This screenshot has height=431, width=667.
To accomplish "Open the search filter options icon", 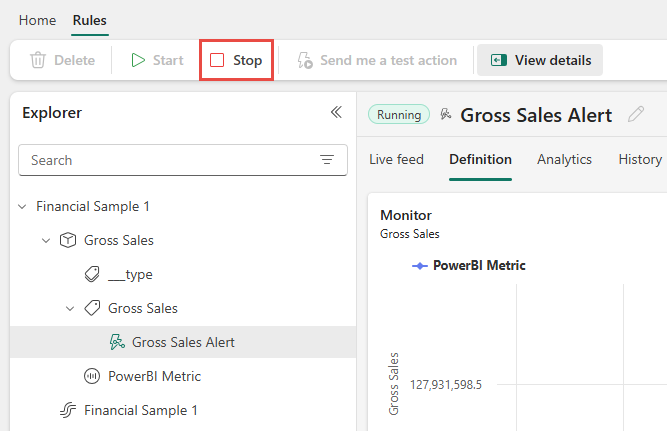I will 327,160.
